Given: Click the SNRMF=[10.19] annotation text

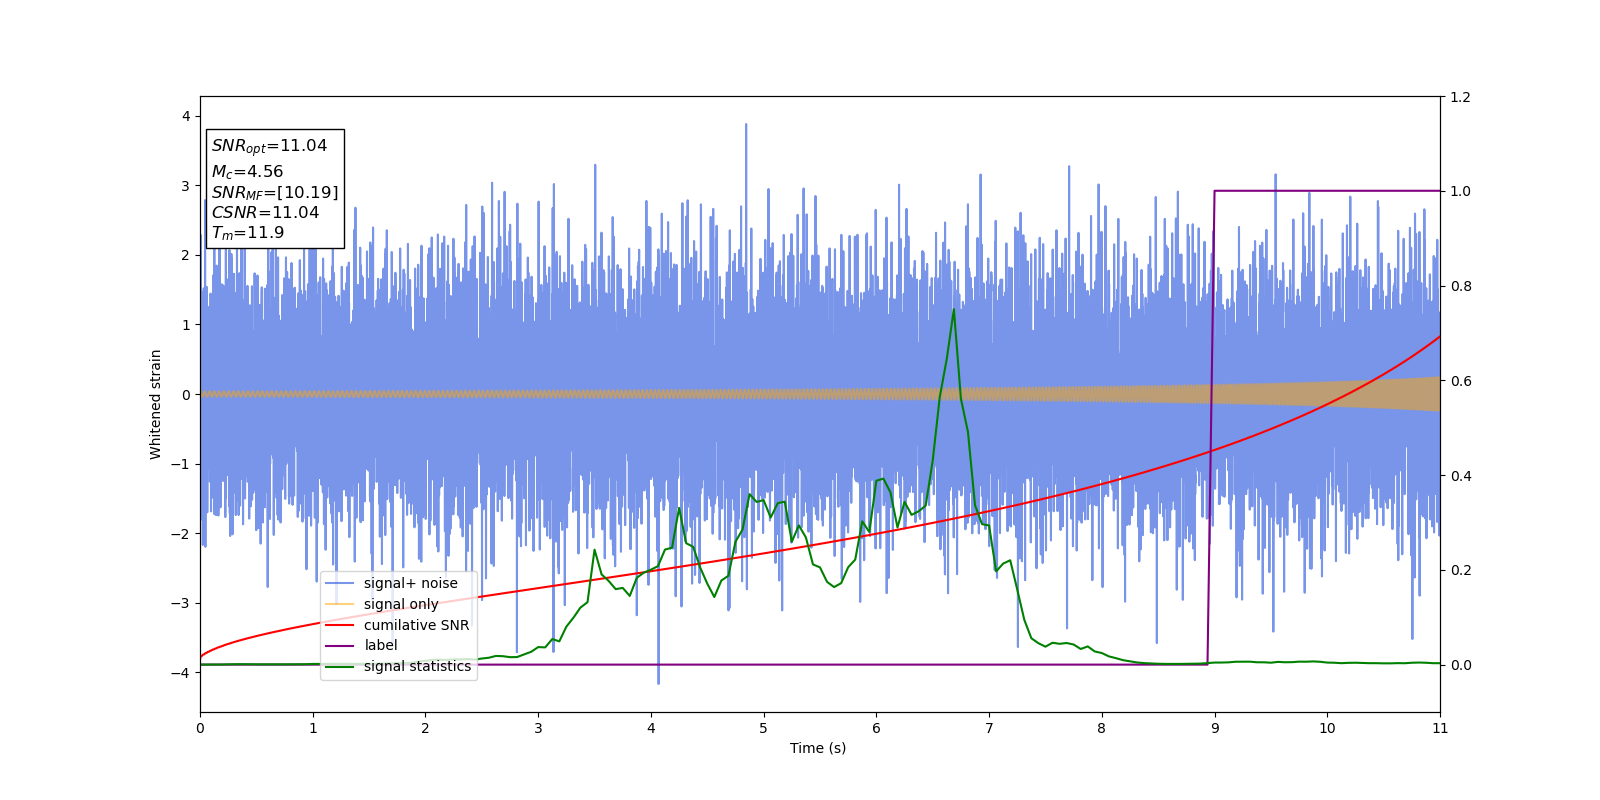Looking at the screenshot, I should 275,192.
